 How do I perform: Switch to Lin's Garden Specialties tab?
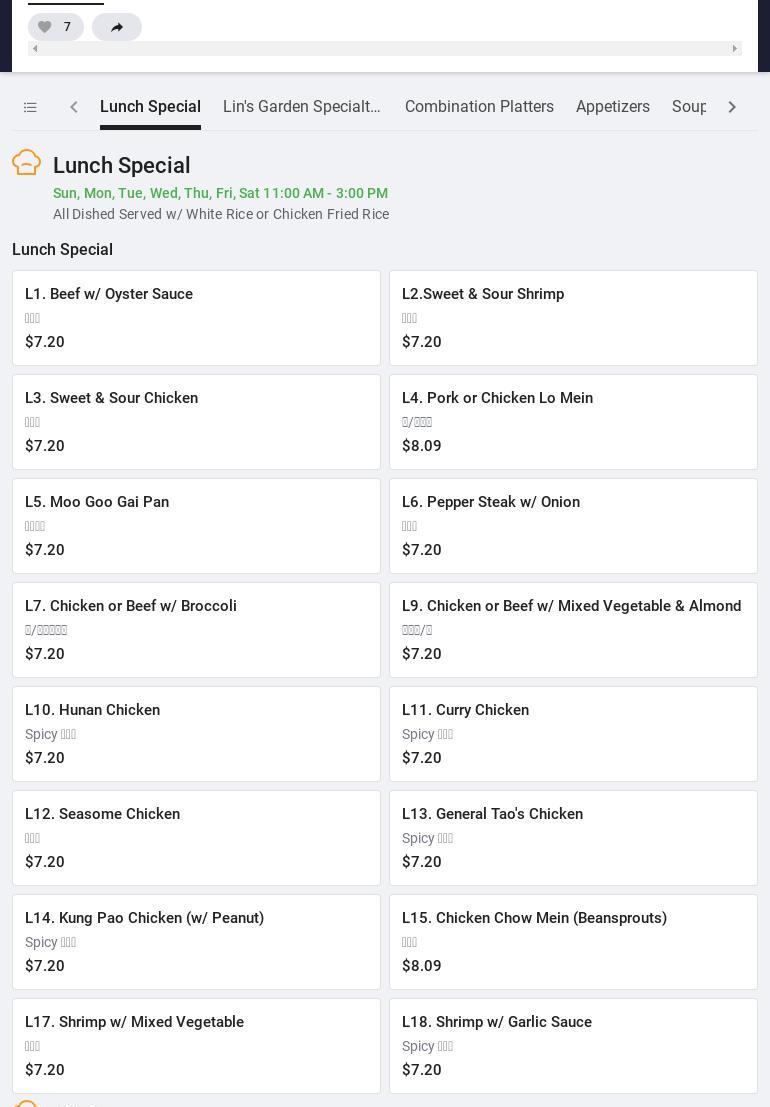pyautogui.click(x=302, y=107)
